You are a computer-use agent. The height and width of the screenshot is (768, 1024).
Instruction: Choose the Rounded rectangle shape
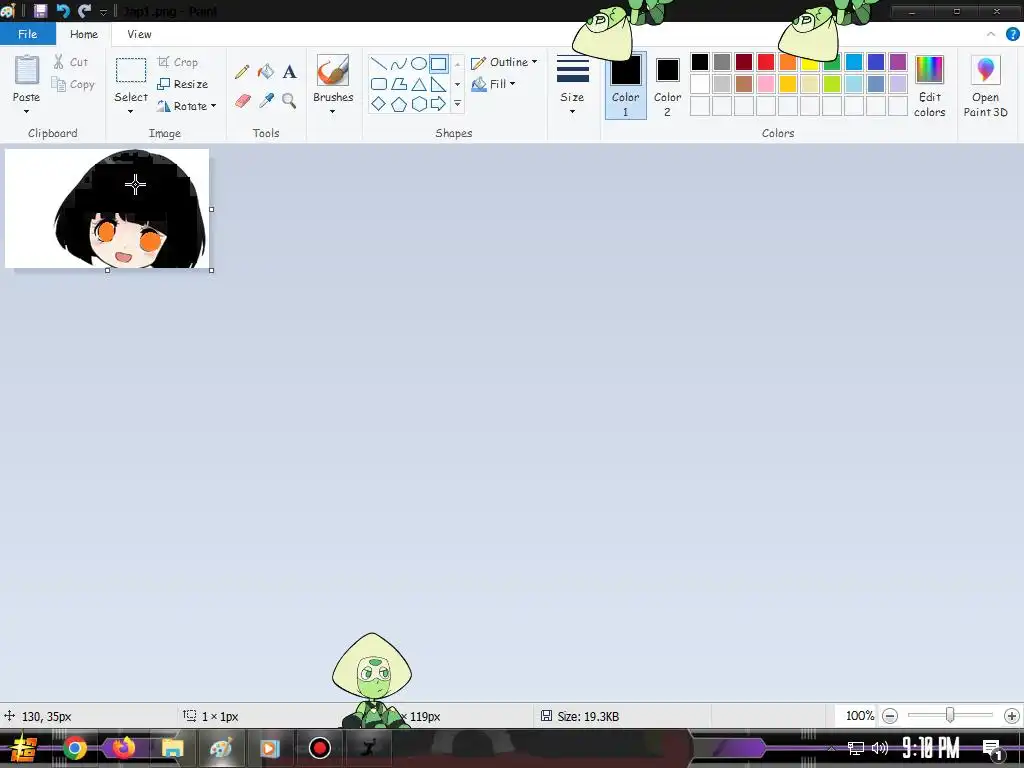point(378,84)
